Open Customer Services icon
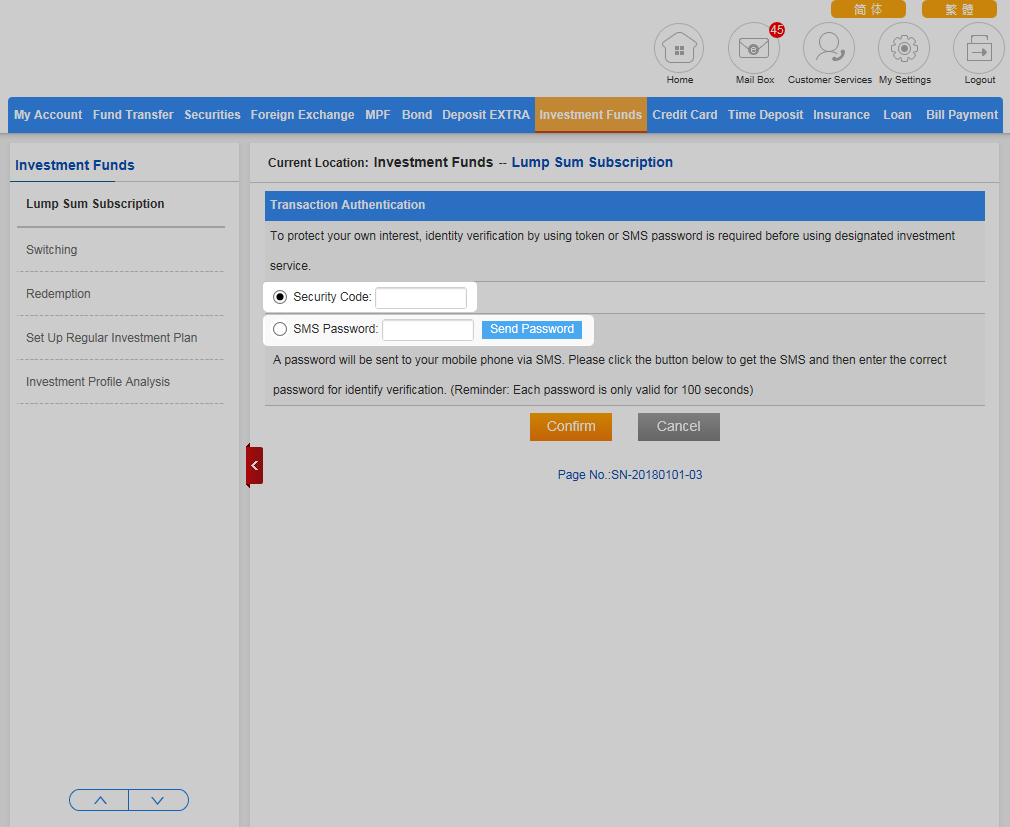Viewport: 1010px width, 827px height. (x=829, y=49)
